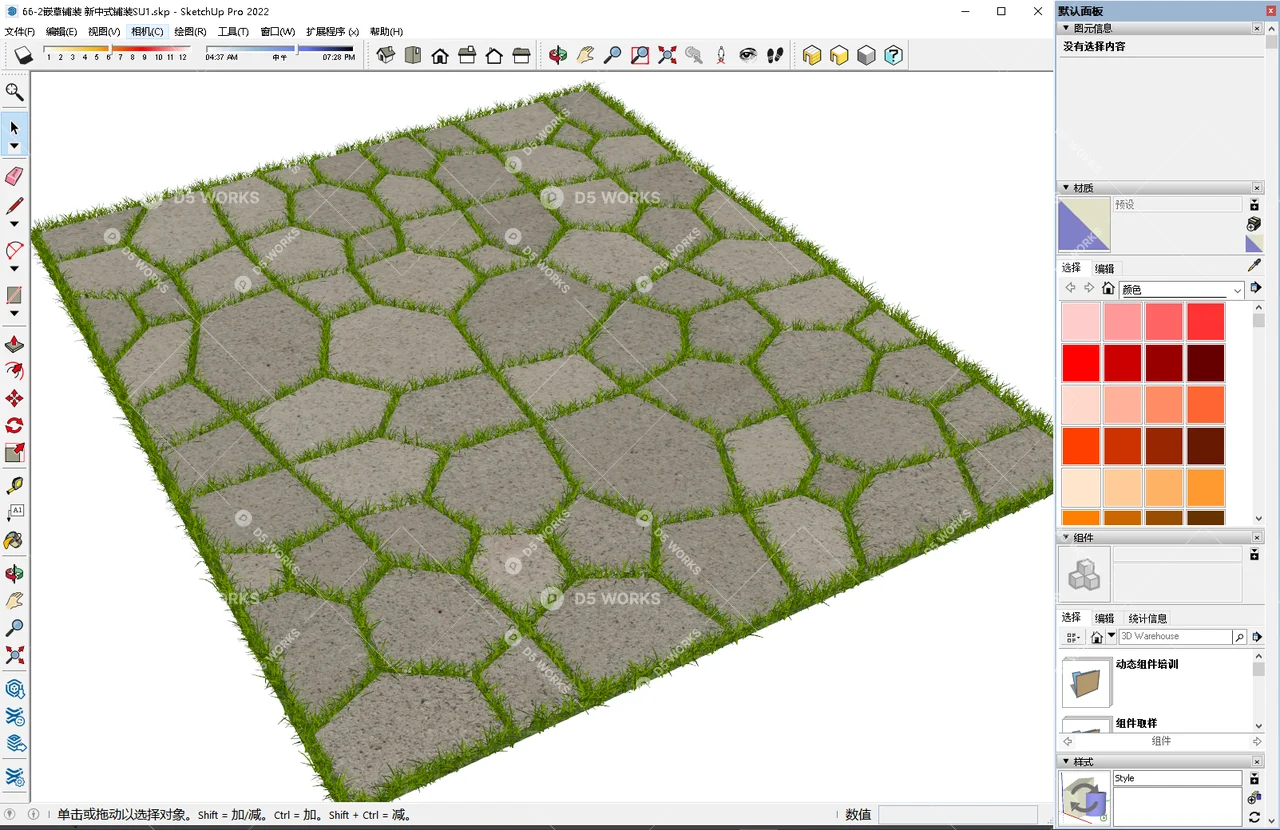The width and height of the screenshot is (1280, 830).
Task: Select the Move tool
Action: click(x=14, y=396)
